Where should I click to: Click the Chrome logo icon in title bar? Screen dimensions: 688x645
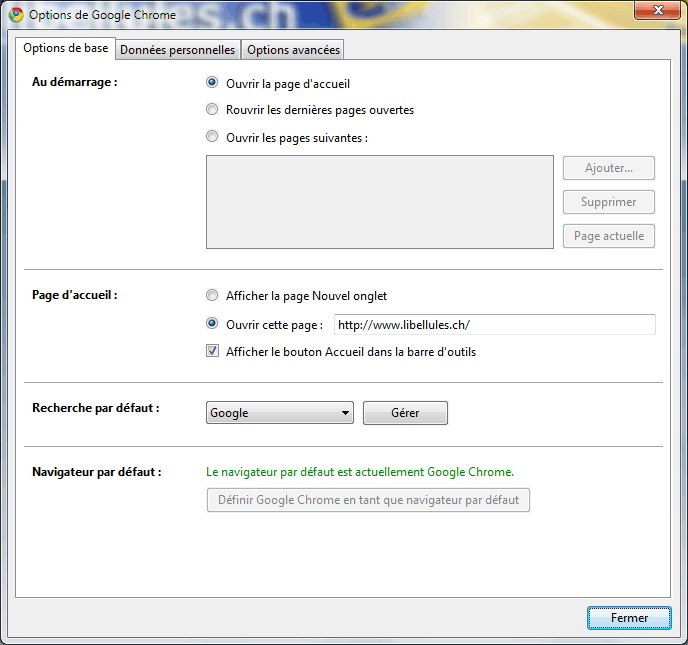pyautogui.click(x=16, y=14)
